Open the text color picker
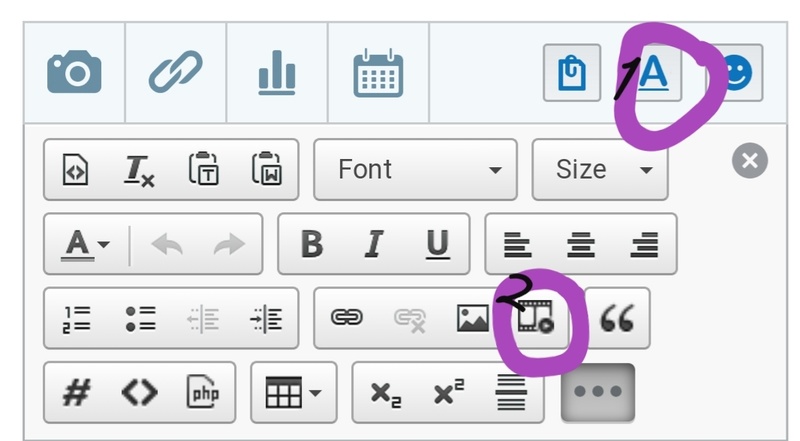The height and width of the screenshot is (441, 800). tap(87, 244)
